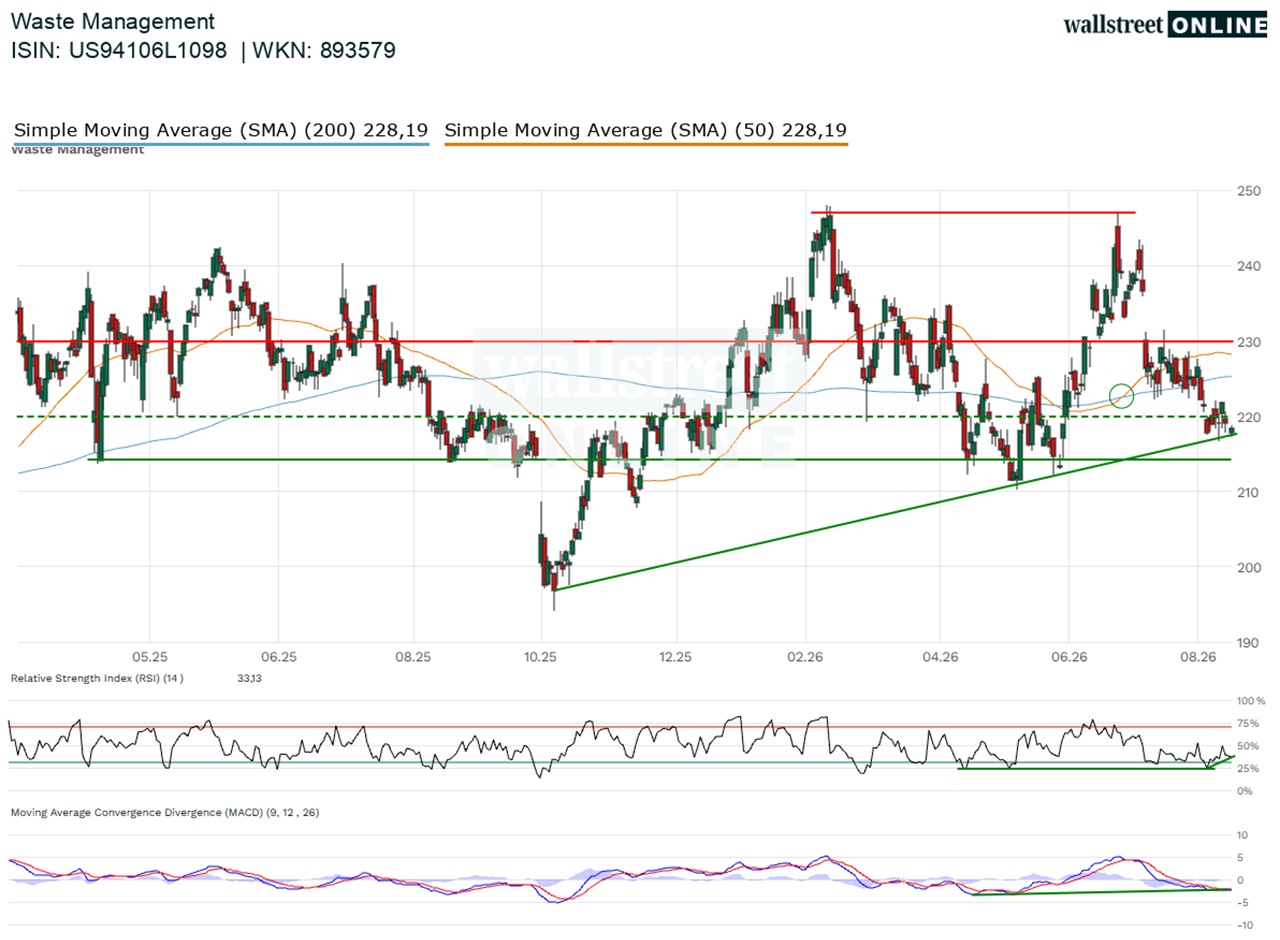The height and width of the screenshot is (940, 1280).
Task: Click the ISIN: US94106L1098 text
Action: [x=119, y=51]
